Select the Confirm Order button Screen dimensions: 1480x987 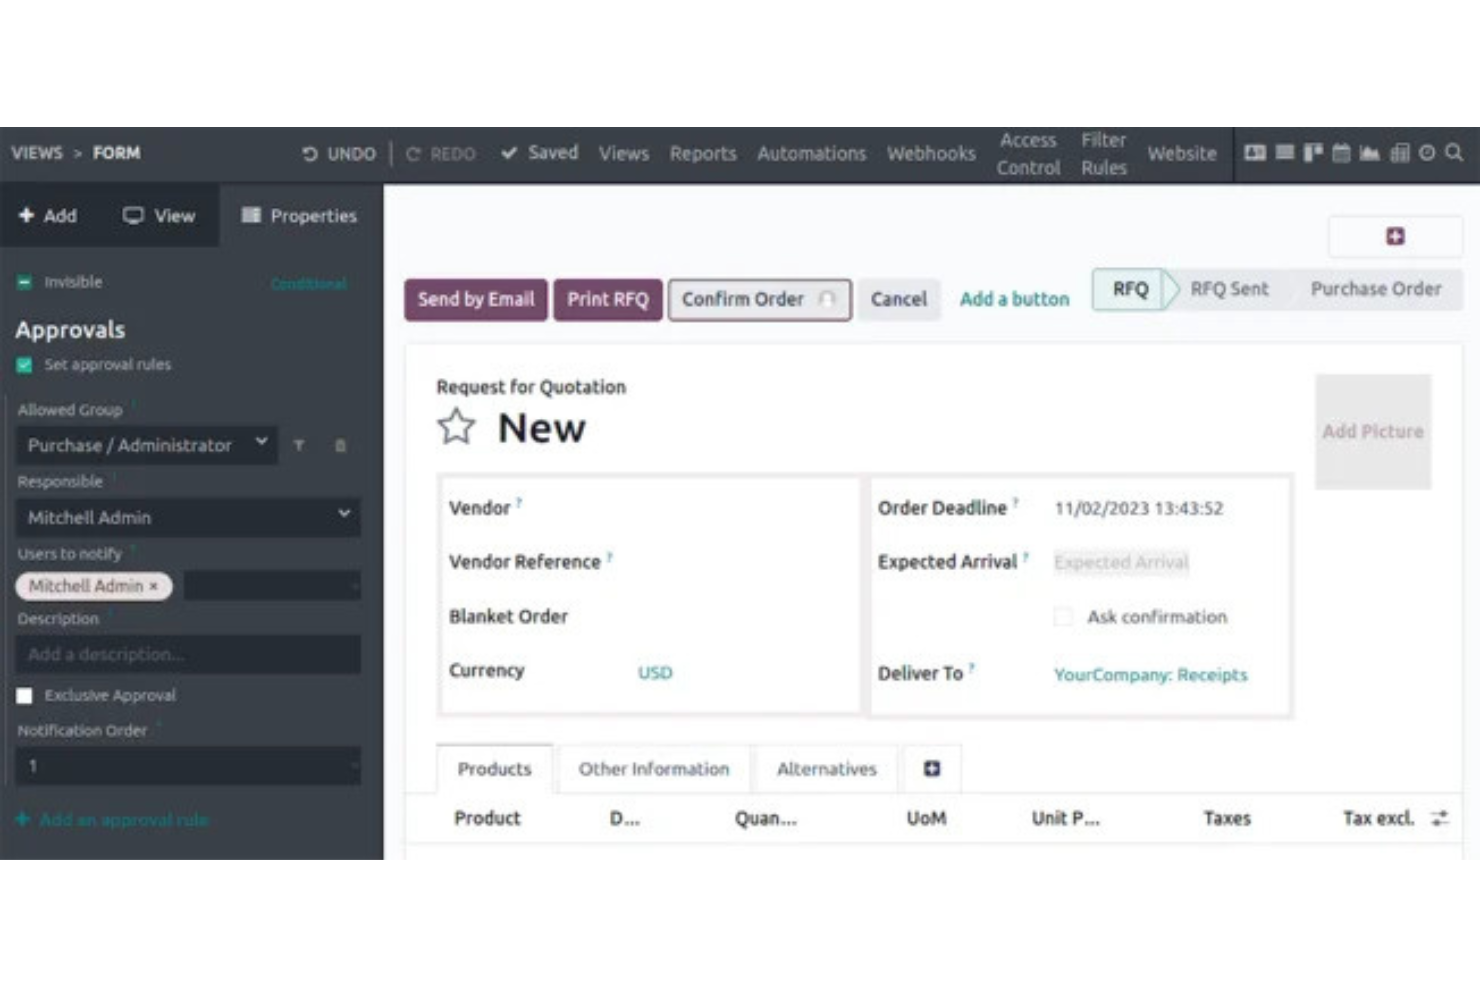759,299
